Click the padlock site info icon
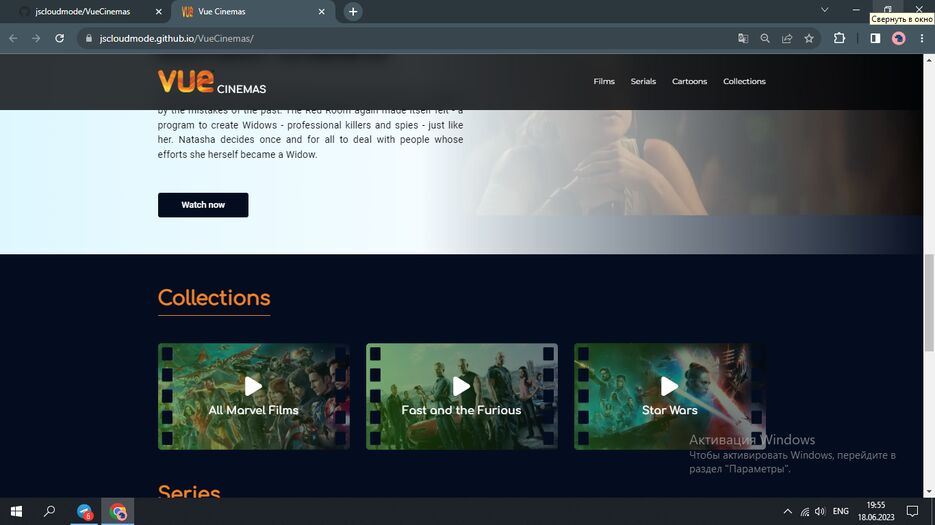This screenshot has width=935, height=525. tap(89, 38)
